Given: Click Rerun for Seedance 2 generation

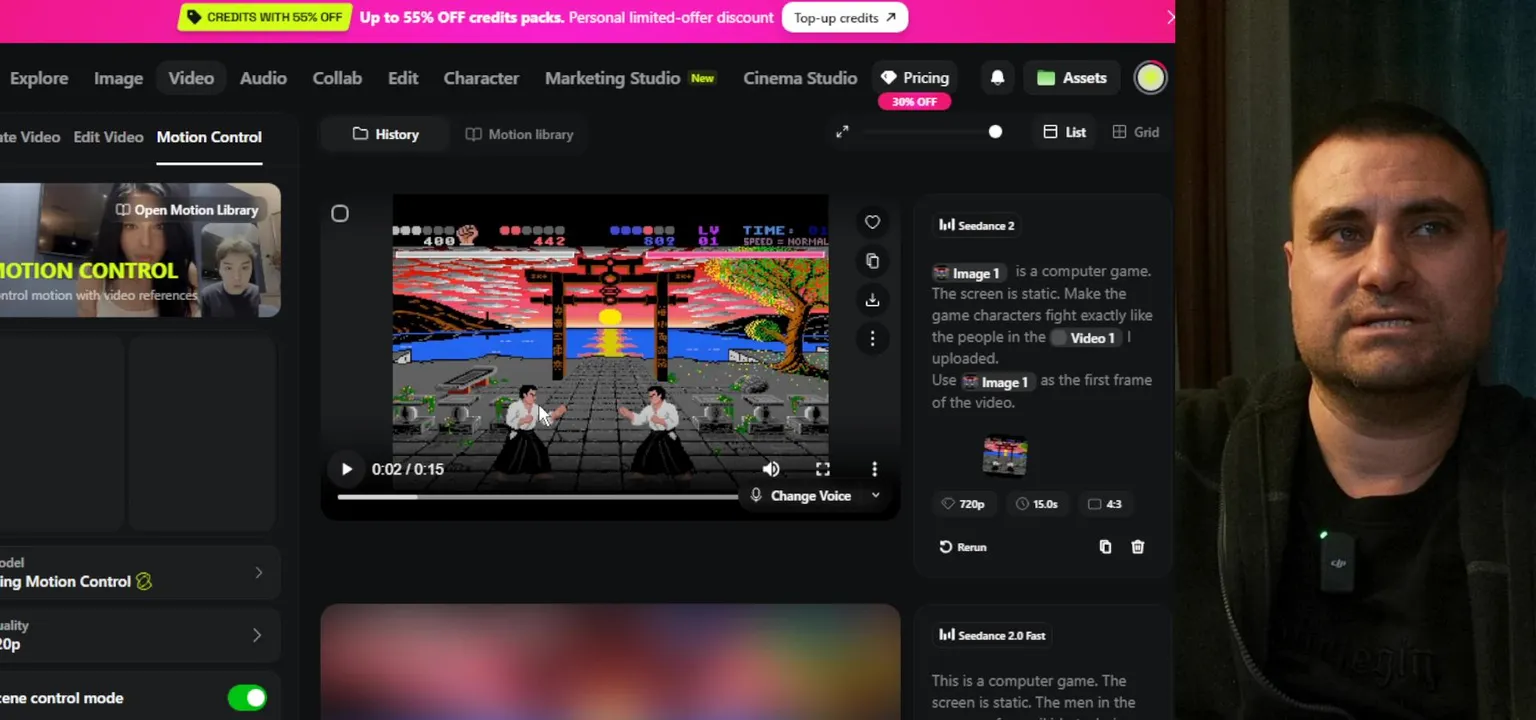Looking at the screenshot, I should [963, 547].
